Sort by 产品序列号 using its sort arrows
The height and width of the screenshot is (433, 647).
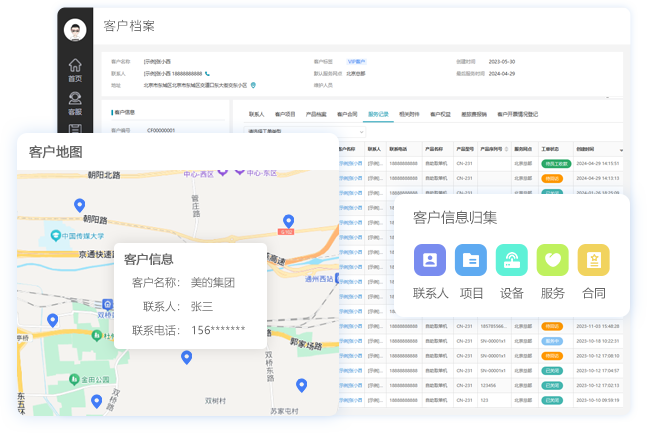(506, 149)
